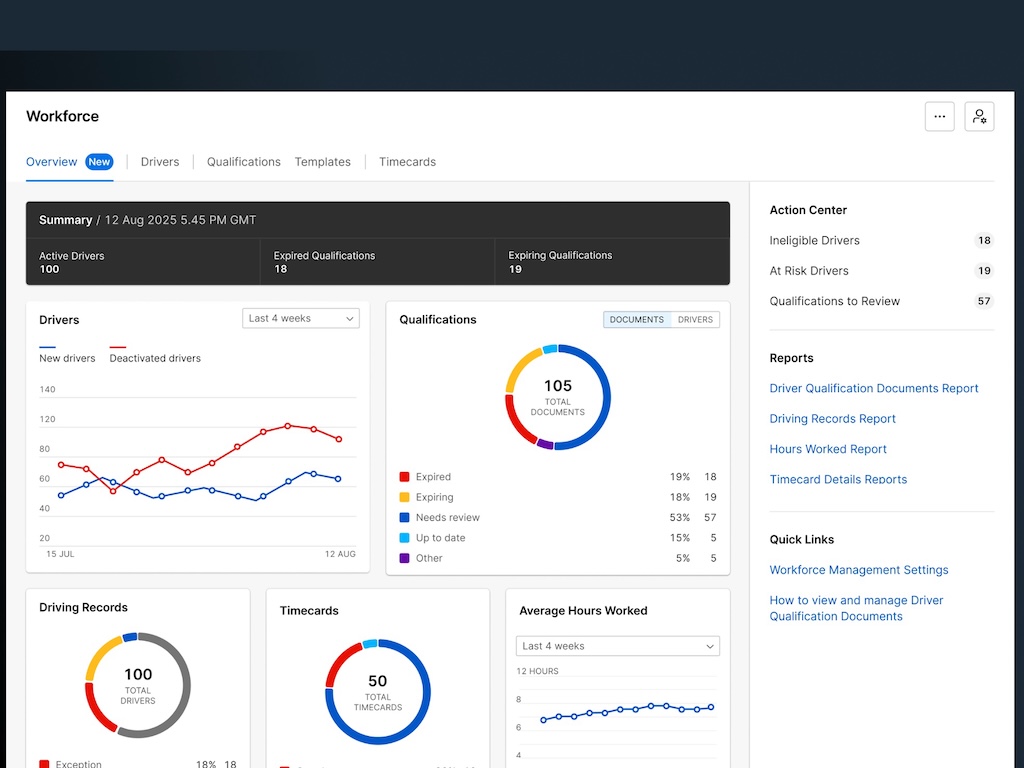Click the New badge beside Overview

[99, 162]
